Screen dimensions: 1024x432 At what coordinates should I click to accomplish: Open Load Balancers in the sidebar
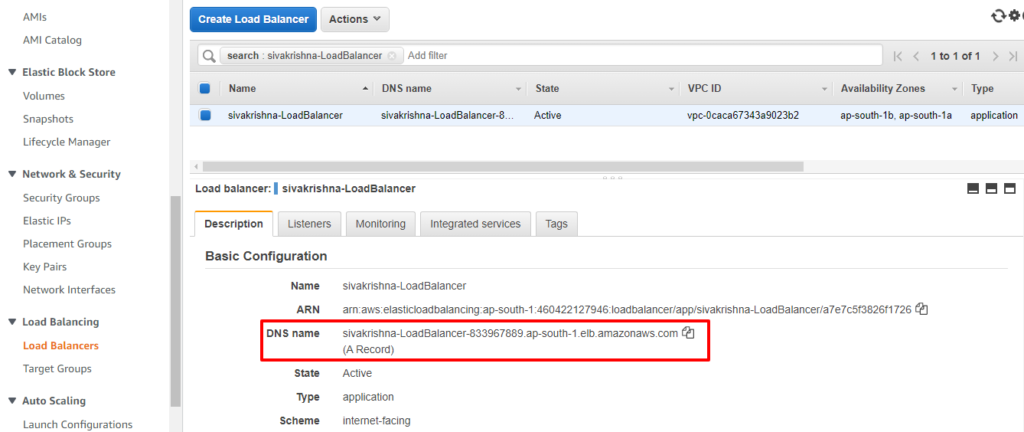click(61, 346)
